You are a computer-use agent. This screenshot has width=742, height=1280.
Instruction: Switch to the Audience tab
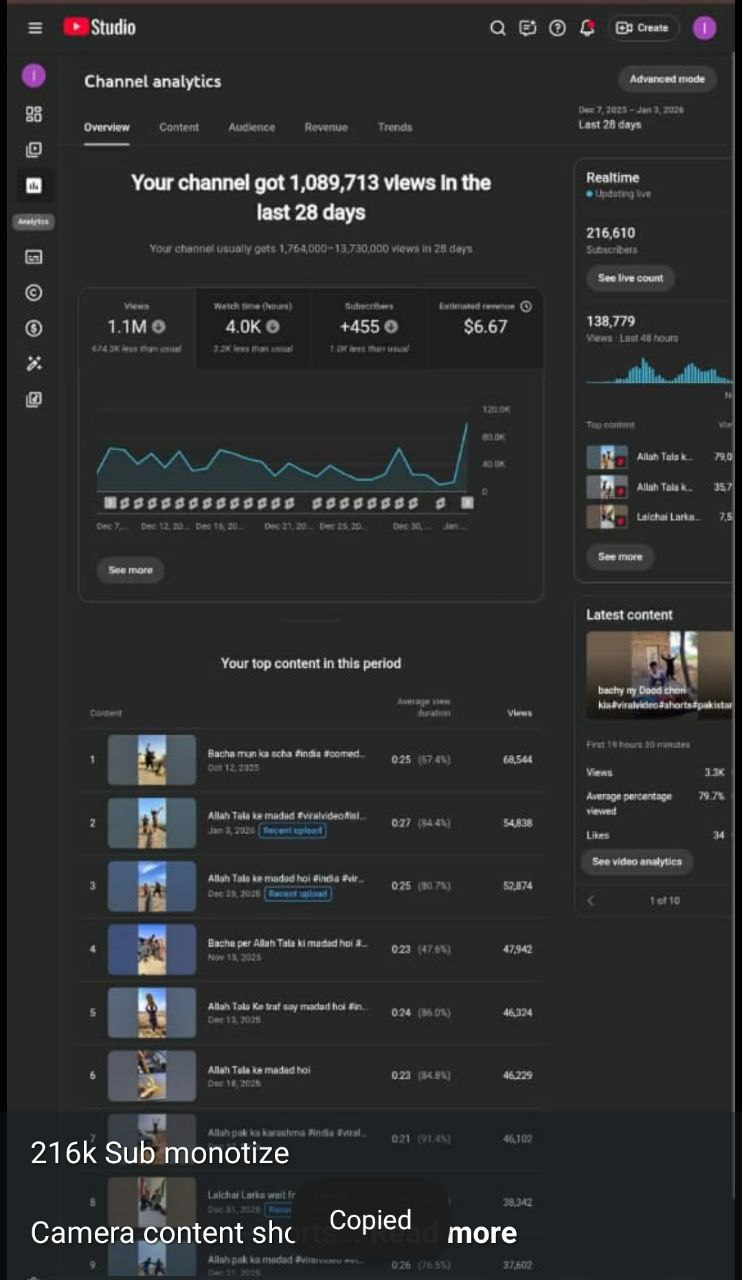click(251, 127)
